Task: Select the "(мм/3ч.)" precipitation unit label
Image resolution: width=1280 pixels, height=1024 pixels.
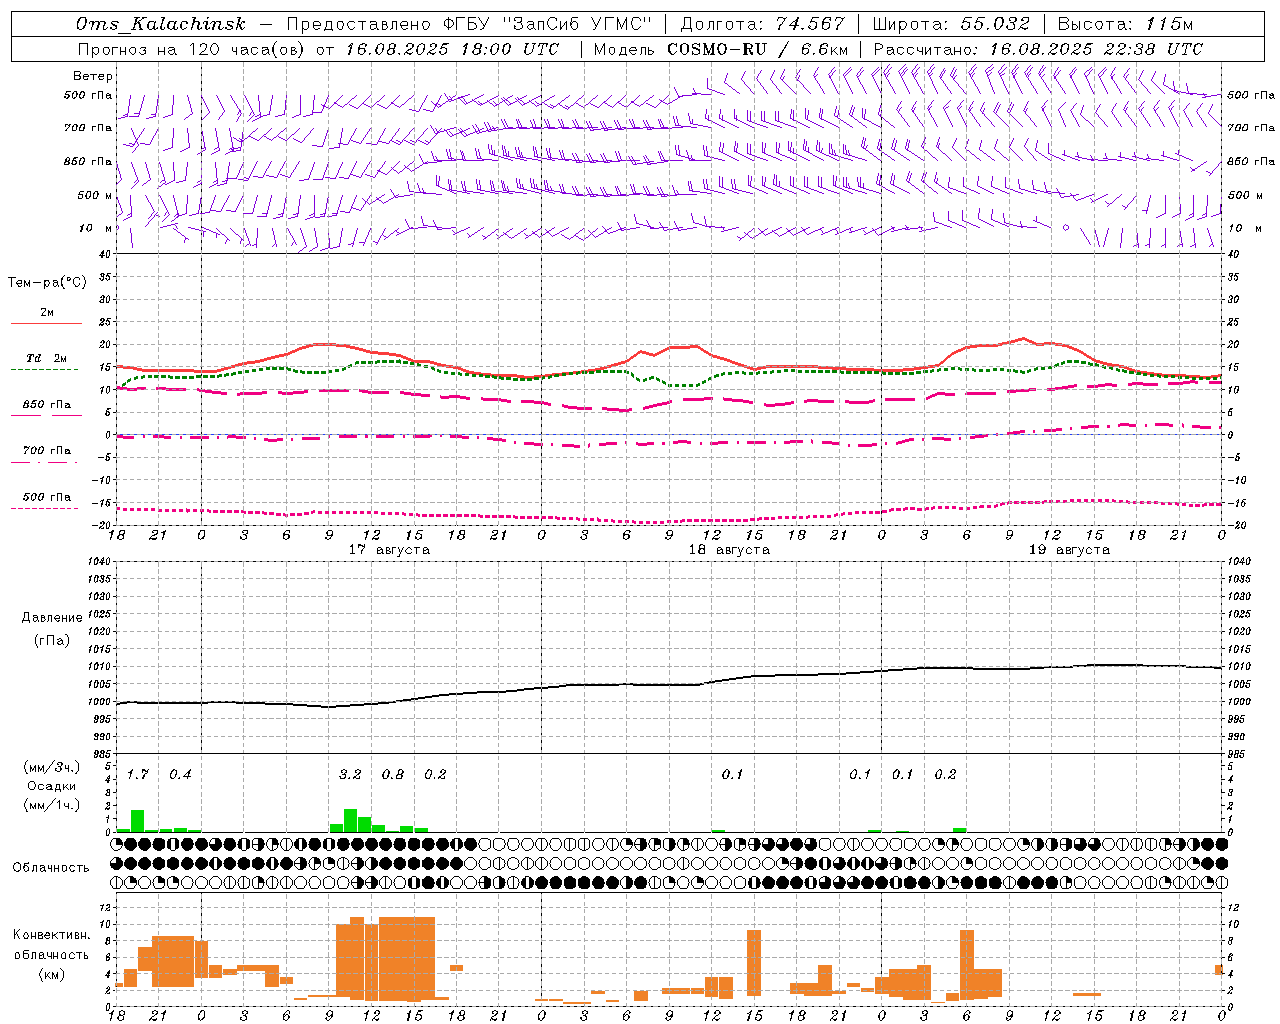Action: pos(52,767)
